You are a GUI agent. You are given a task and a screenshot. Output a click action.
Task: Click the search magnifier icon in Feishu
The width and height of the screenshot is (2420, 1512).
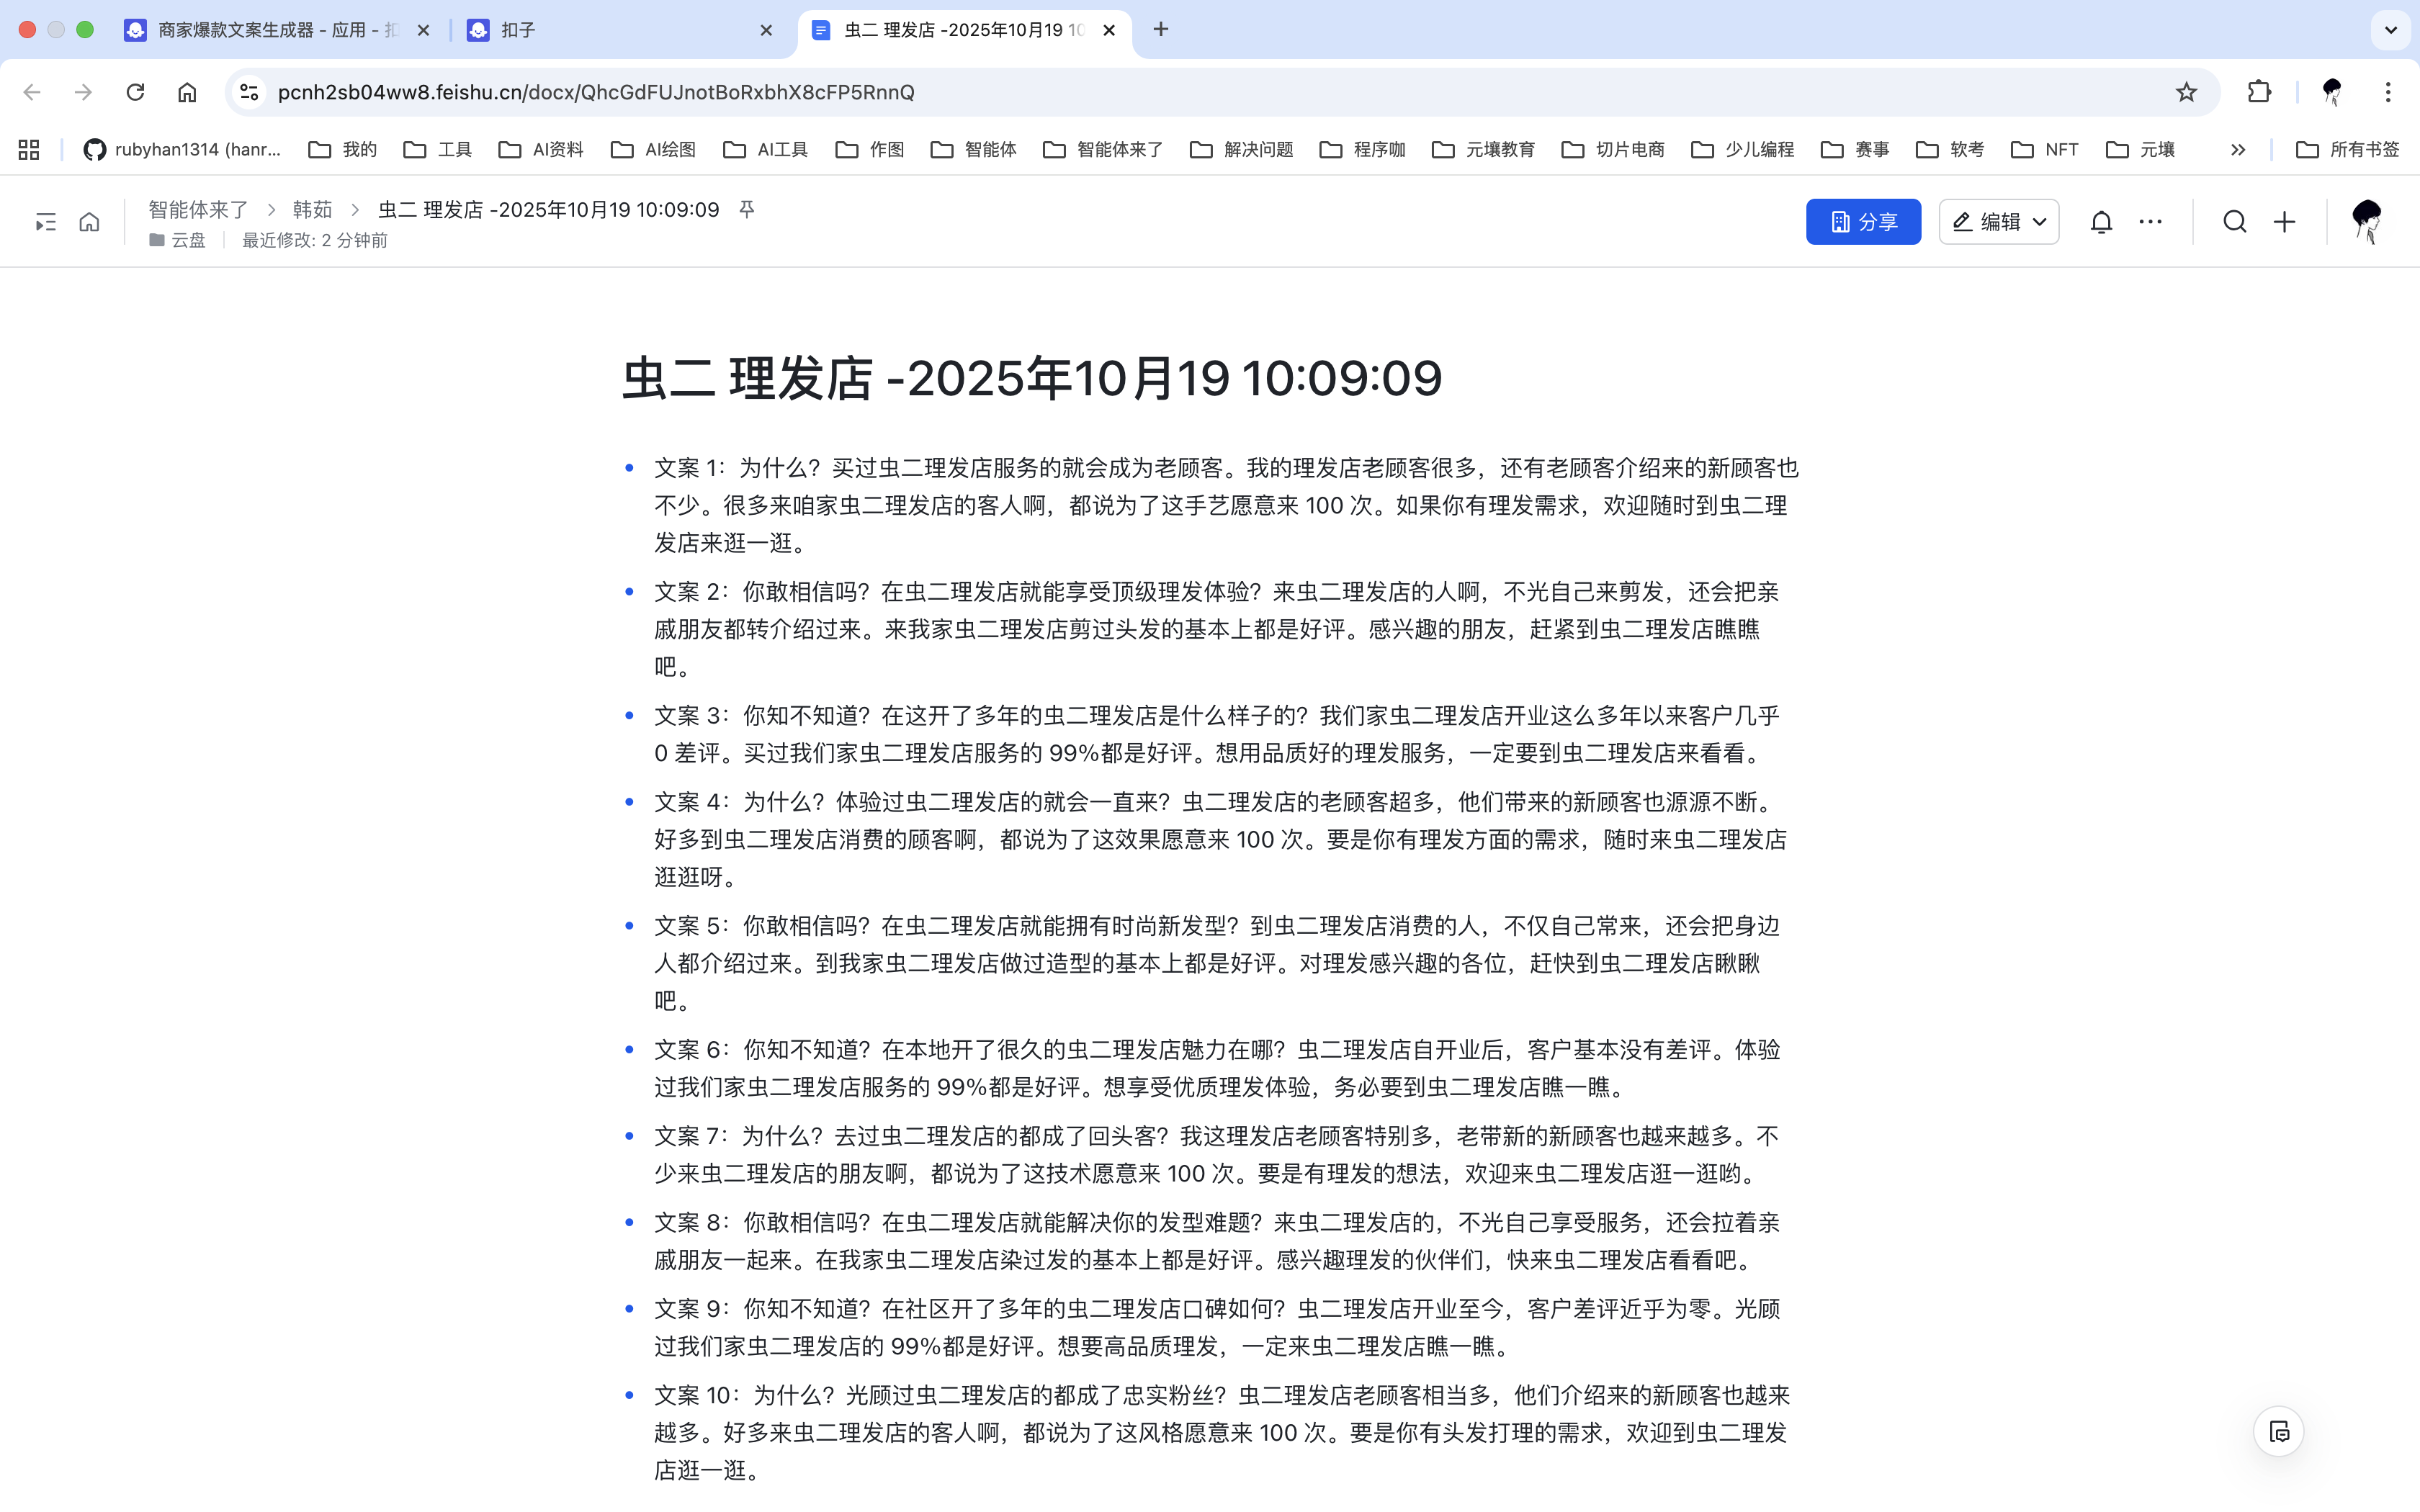[x=2234, y=222]
